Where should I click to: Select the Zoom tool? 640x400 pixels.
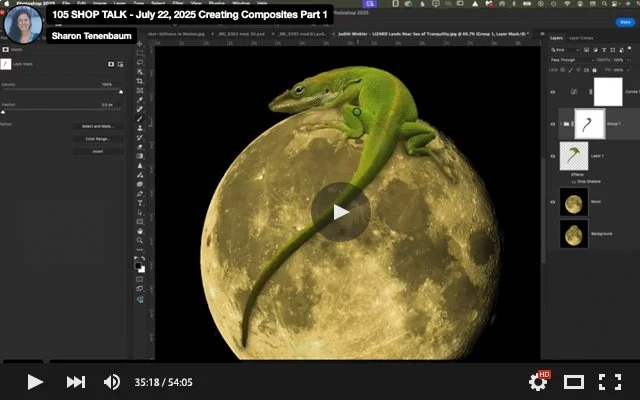140,241
